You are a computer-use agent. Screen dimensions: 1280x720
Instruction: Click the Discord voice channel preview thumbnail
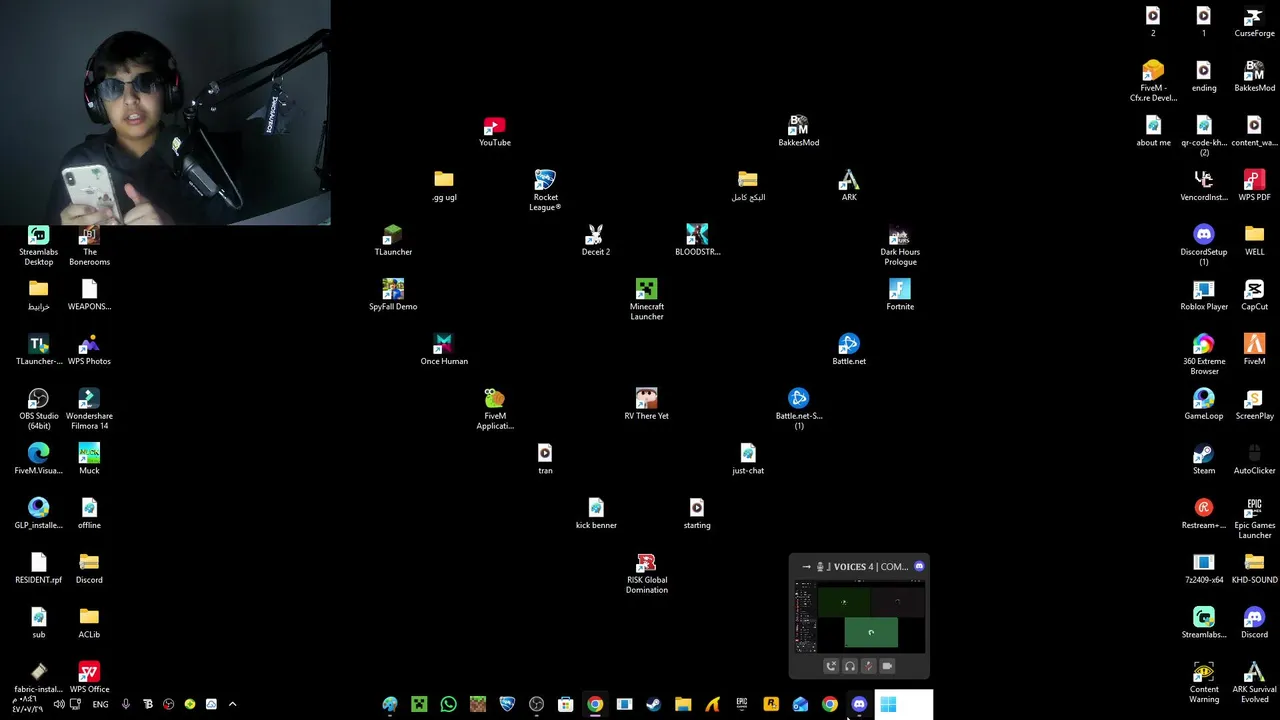pyautogui.click(x=860, y=616)
